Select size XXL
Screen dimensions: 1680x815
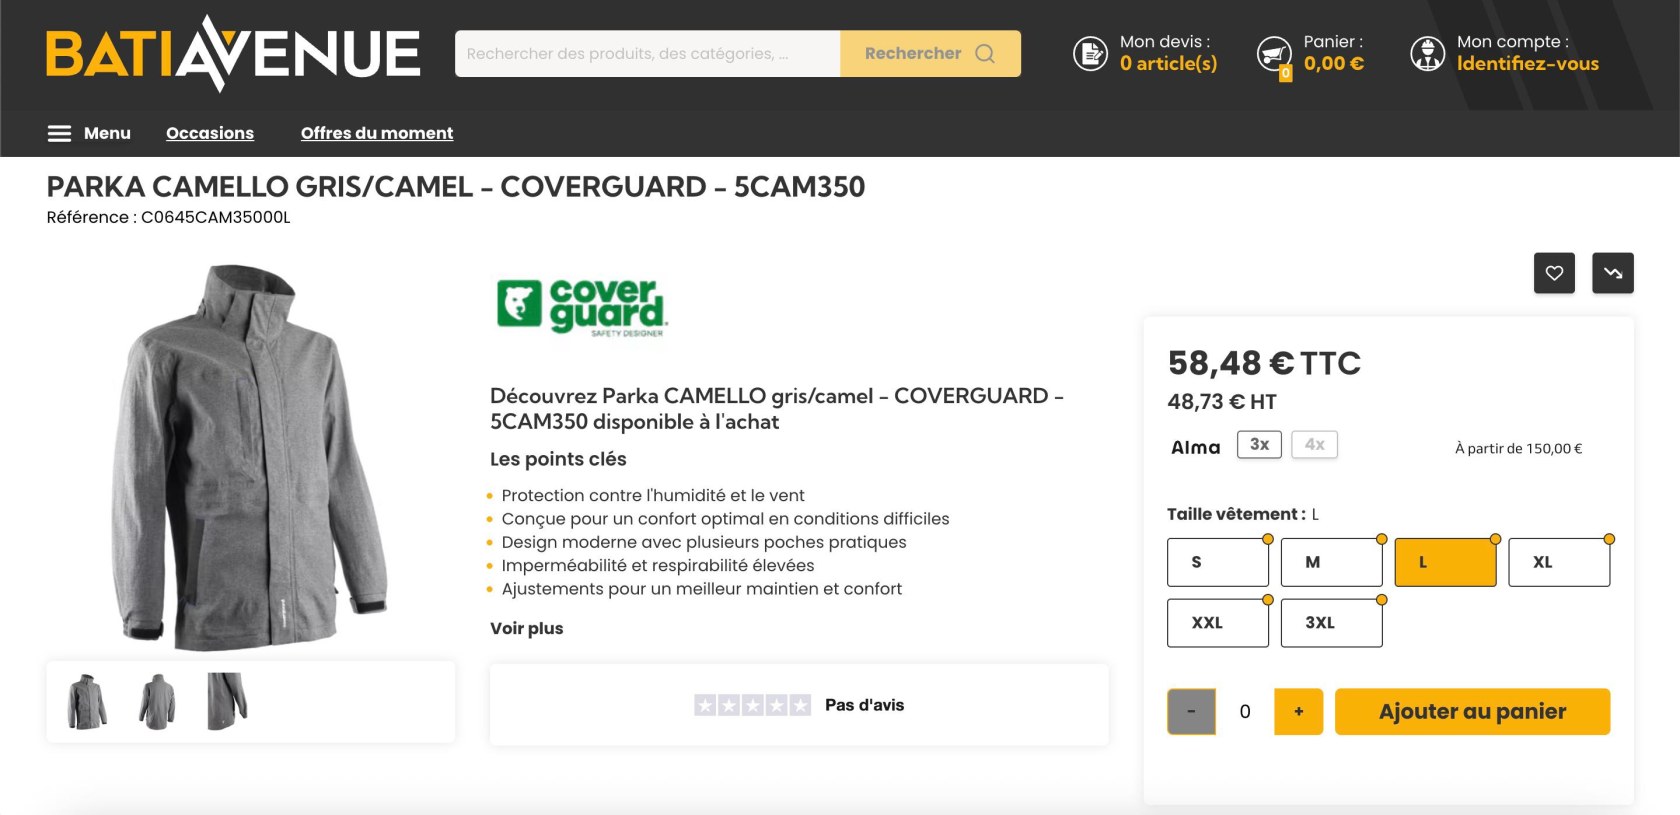(1218, 623)
